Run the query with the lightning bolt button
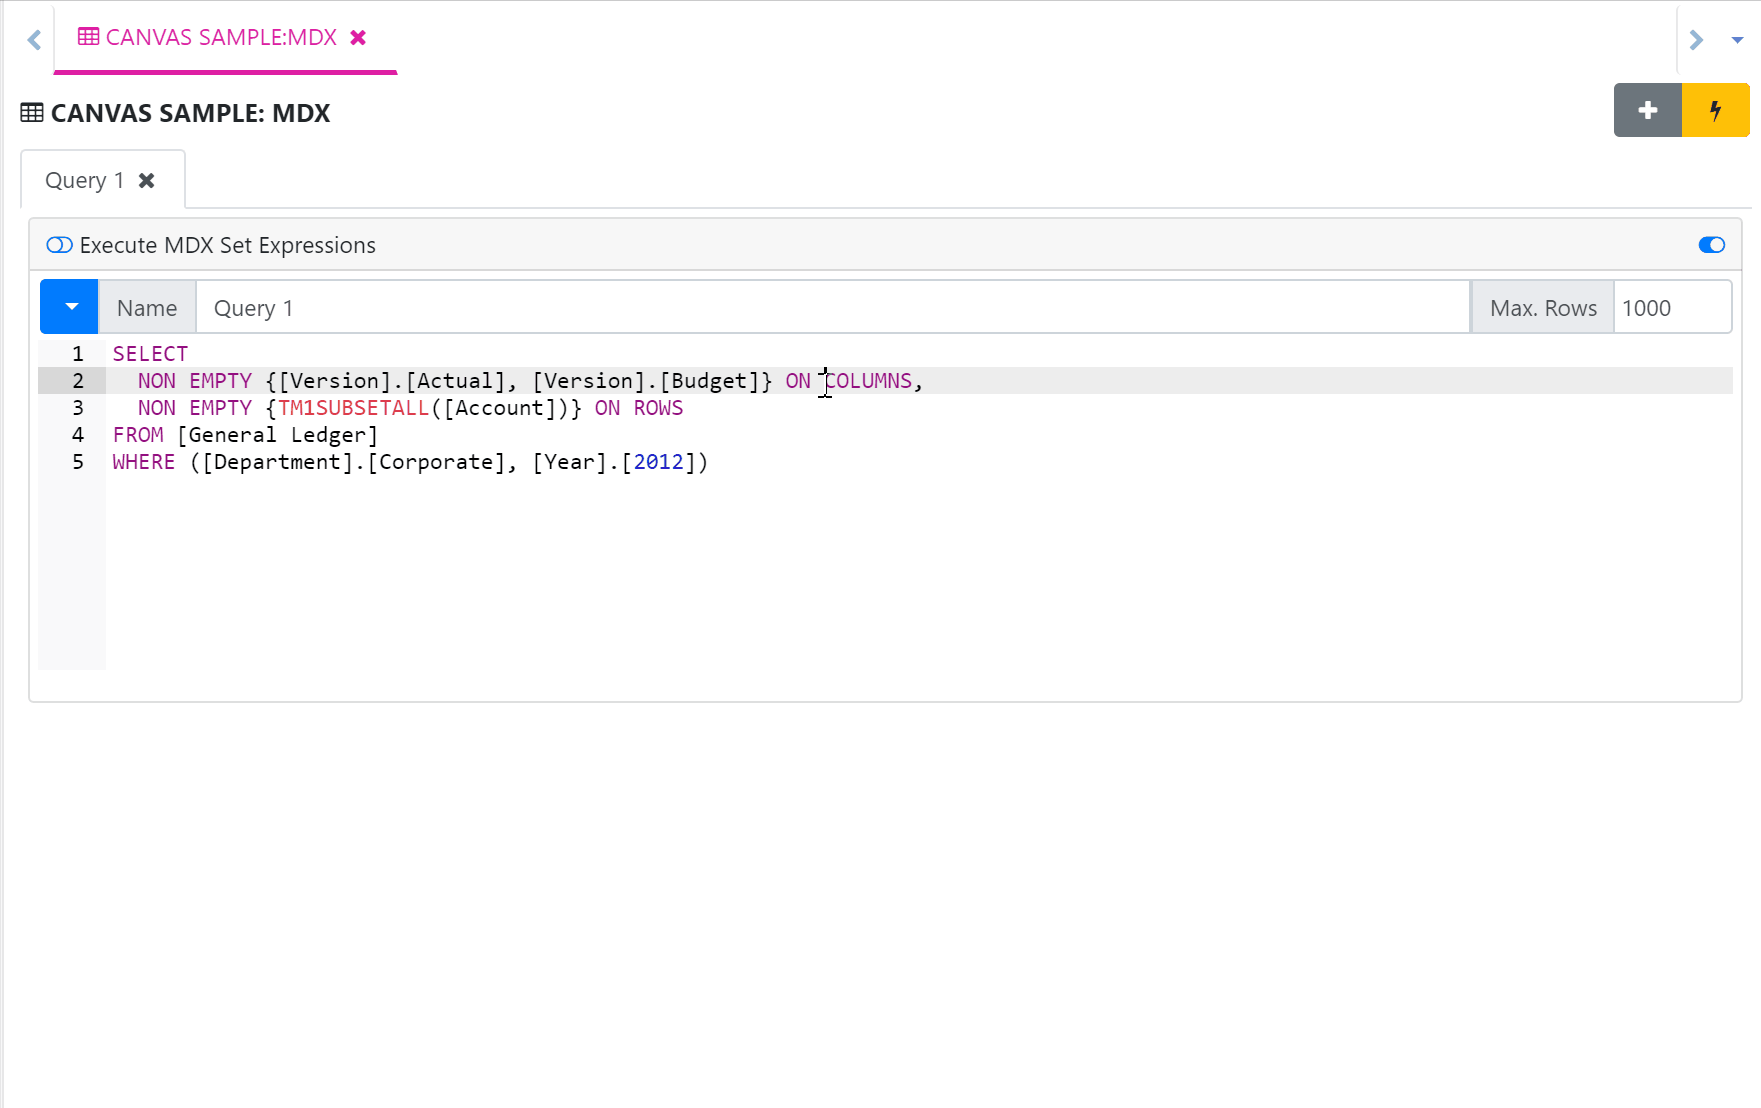1761x1108 pixels. (1715, 110)
